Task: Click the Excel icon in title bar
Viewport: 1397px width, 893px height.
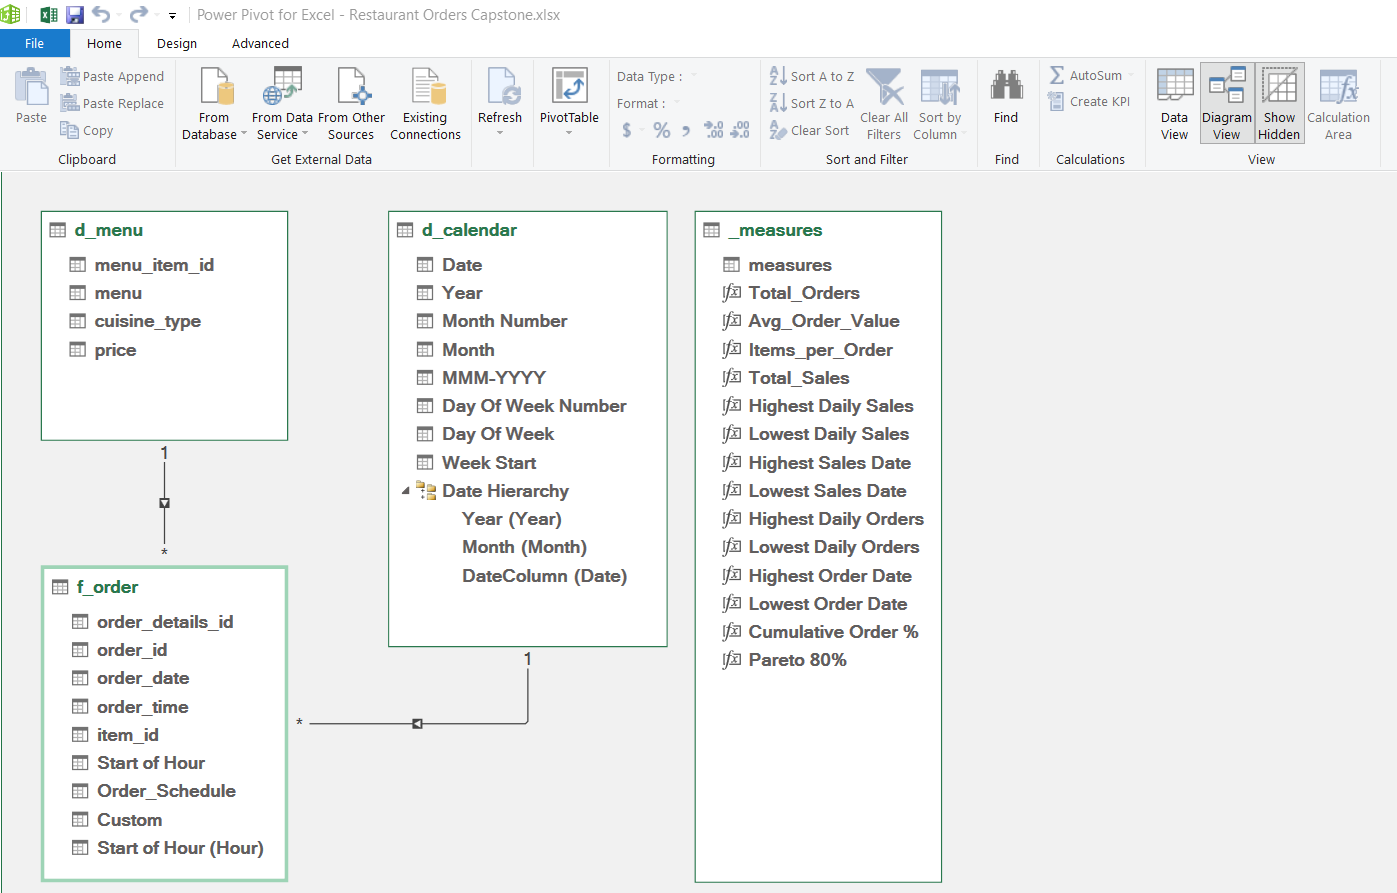Action: click(x=48, y=14)
